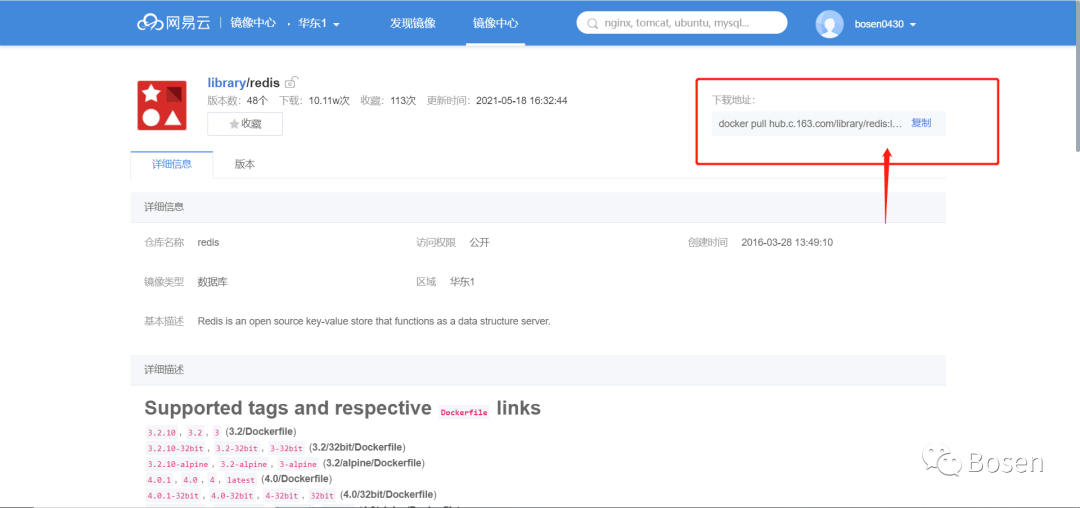Click the lock icon next to redis
1080x508 pixels.
click(291, 82)
